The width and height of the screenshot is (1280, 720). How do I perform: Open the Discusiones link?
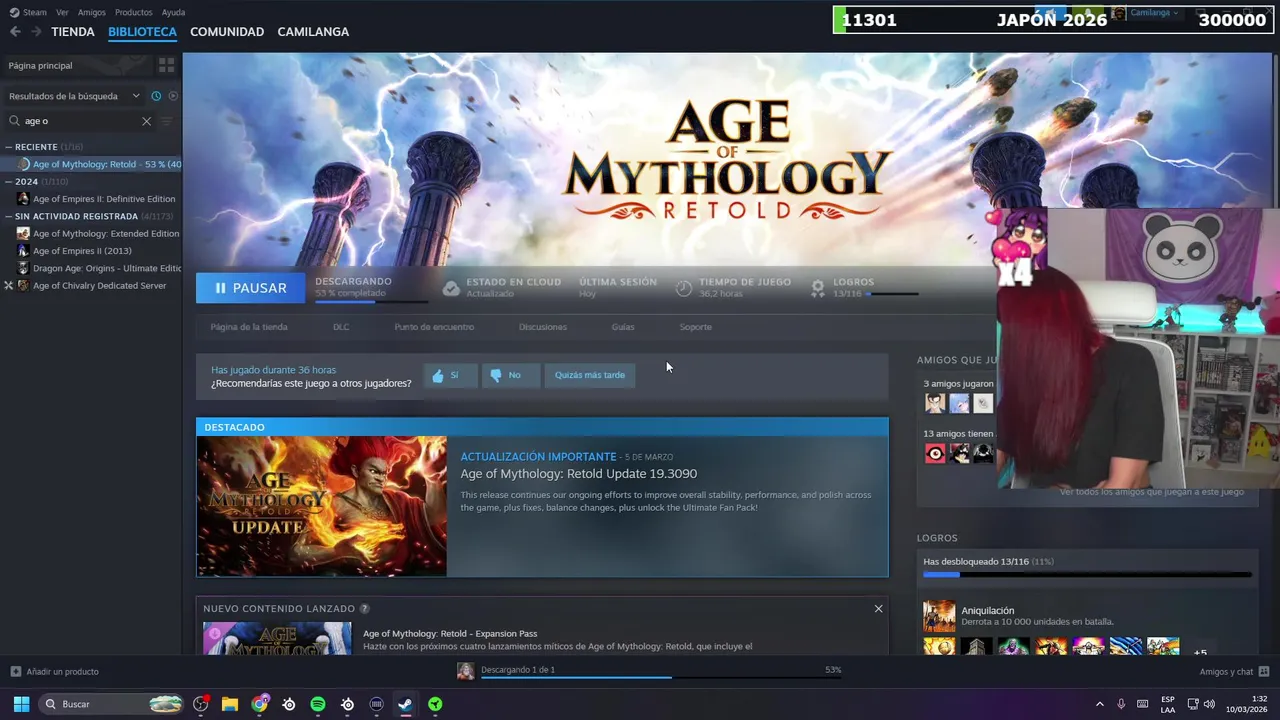(543, 327)
